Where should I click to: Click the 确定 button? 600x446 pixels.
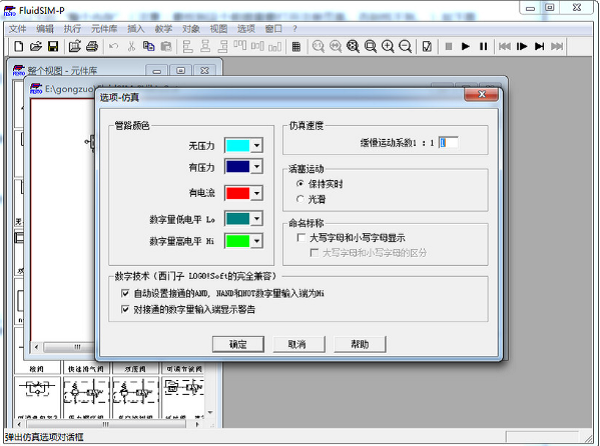tap(238, 343)
